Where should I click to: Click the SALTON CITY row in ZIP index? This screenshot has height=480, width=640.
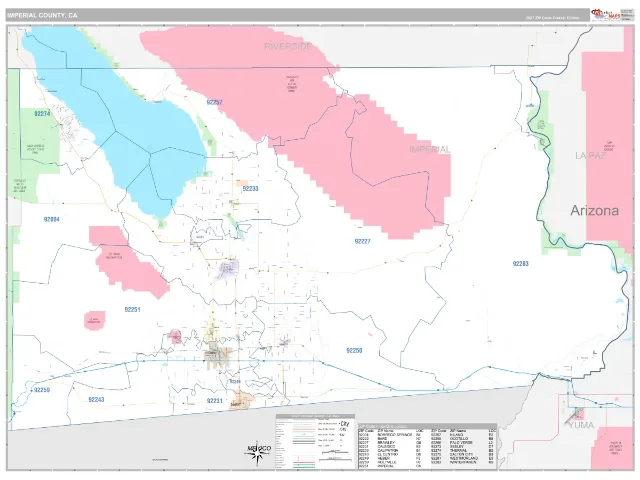464,454
